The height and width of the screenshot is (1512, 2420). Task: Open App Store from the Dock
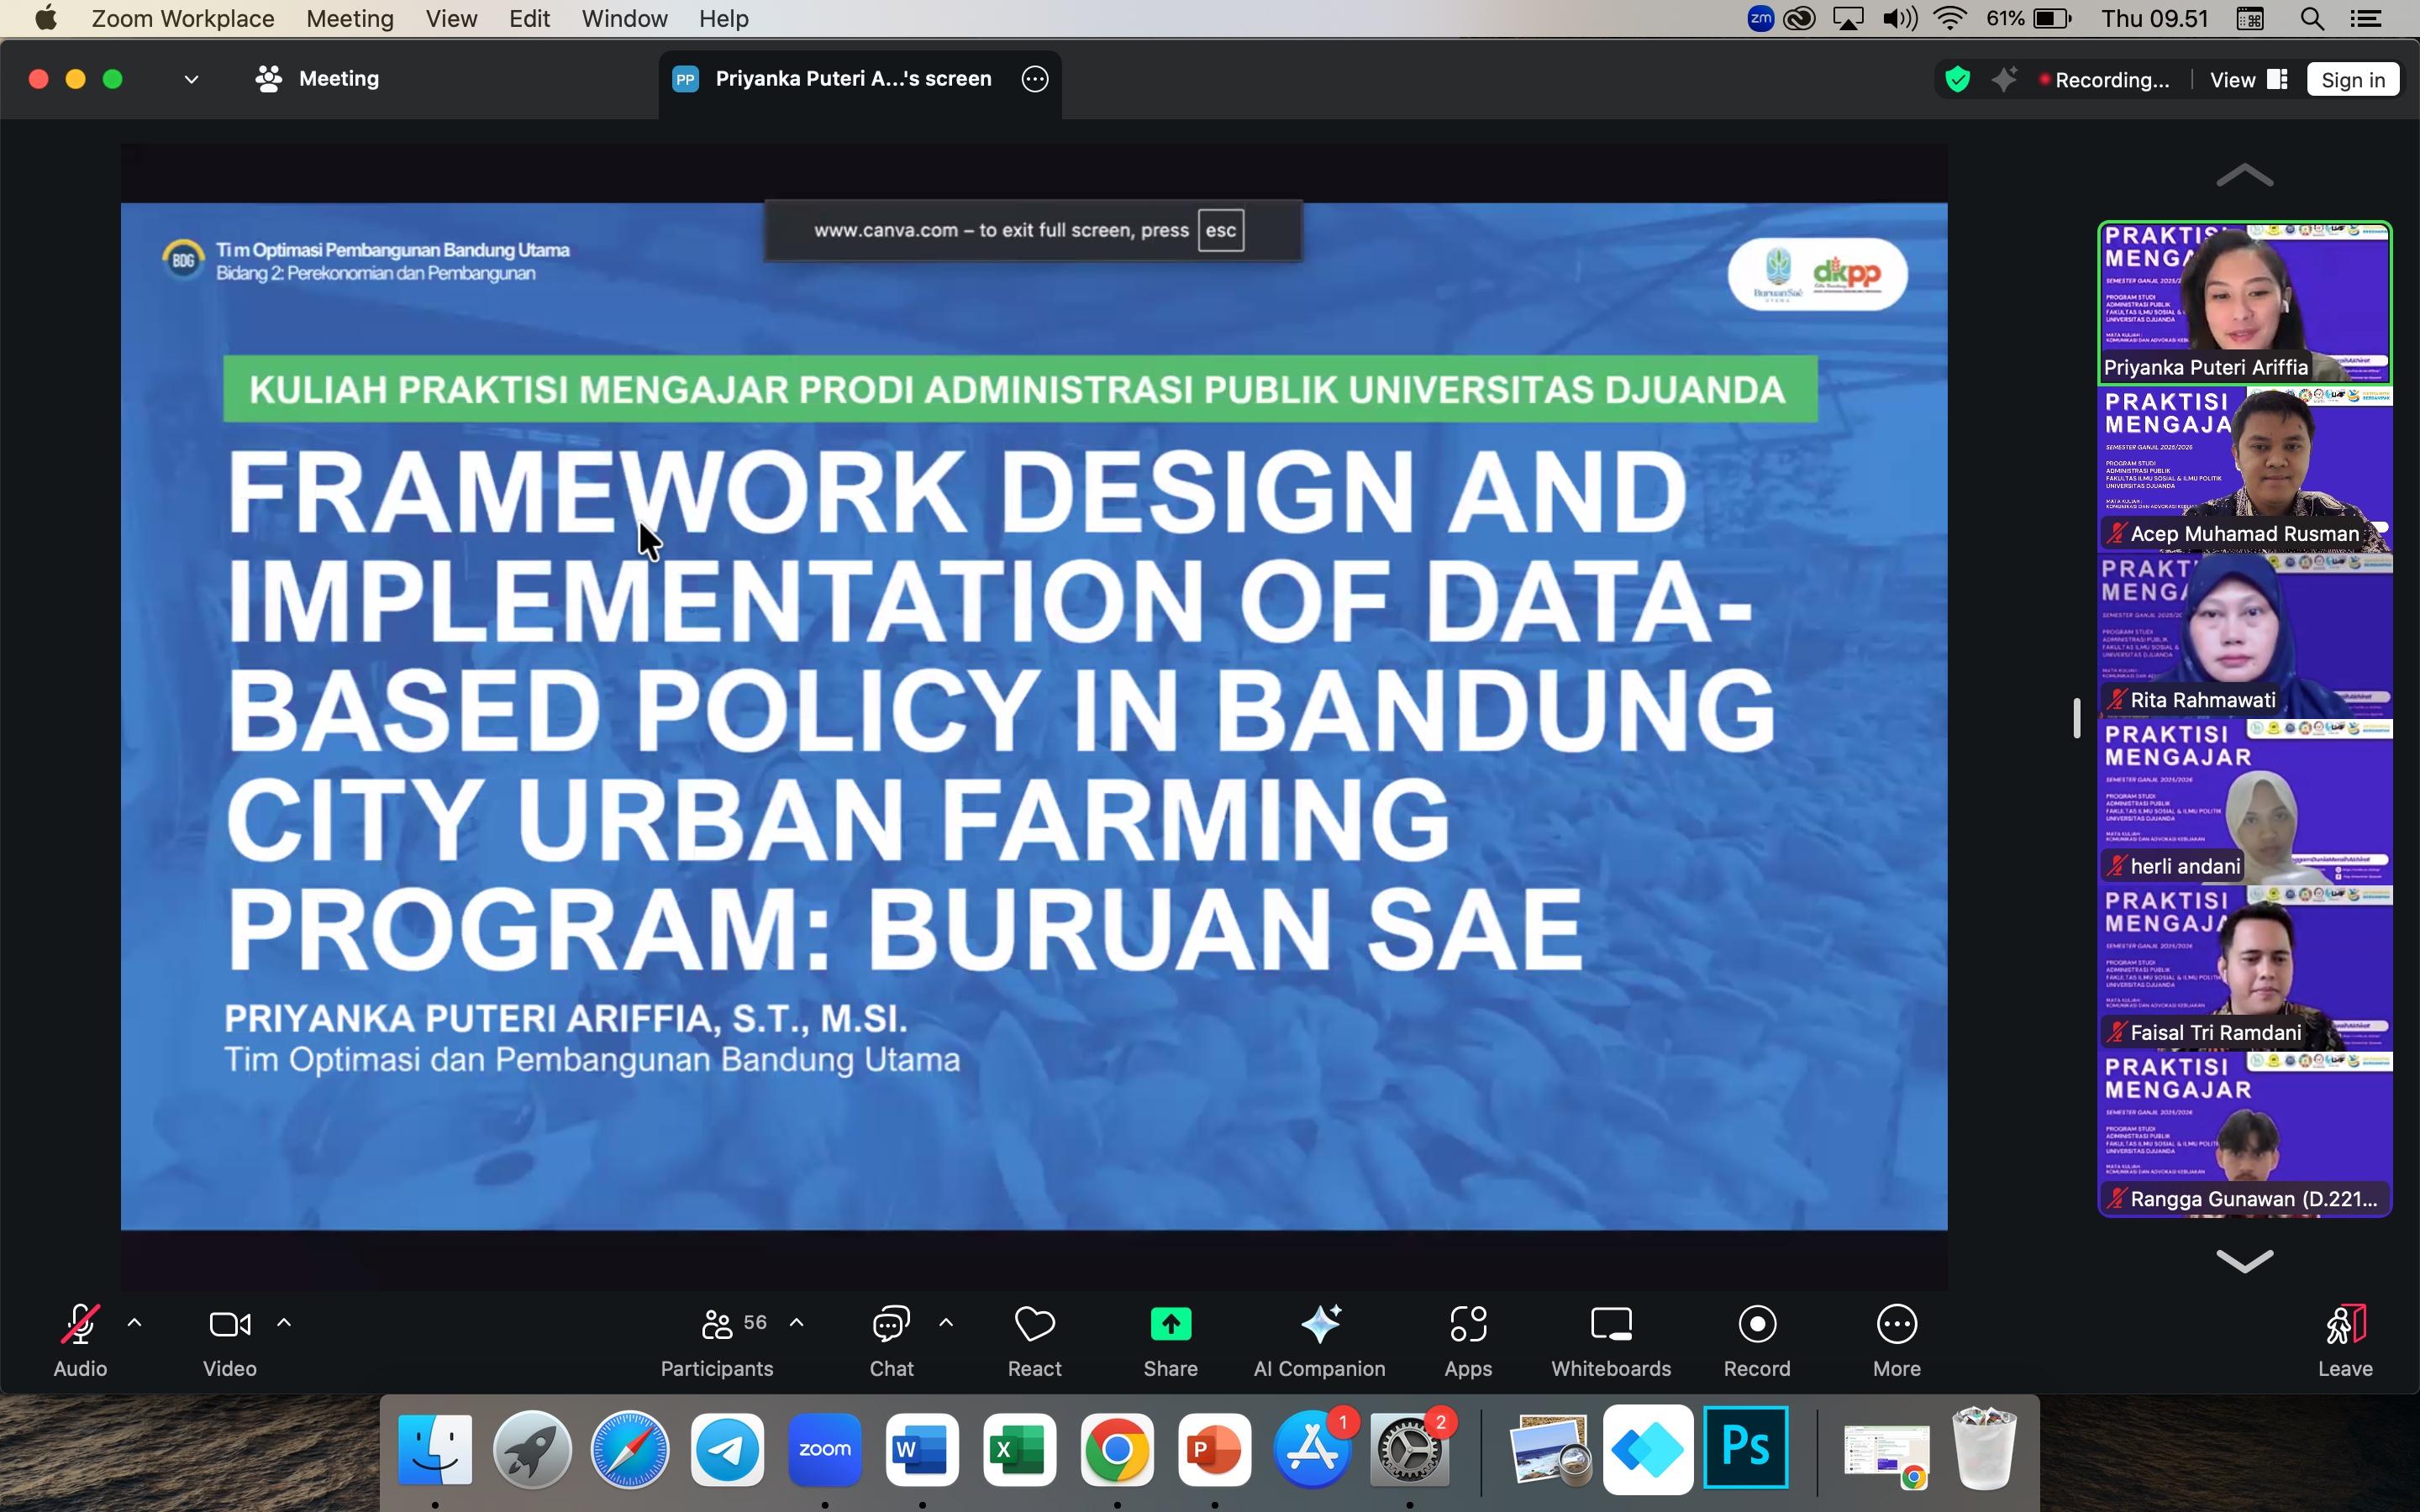point(1312,1449)
